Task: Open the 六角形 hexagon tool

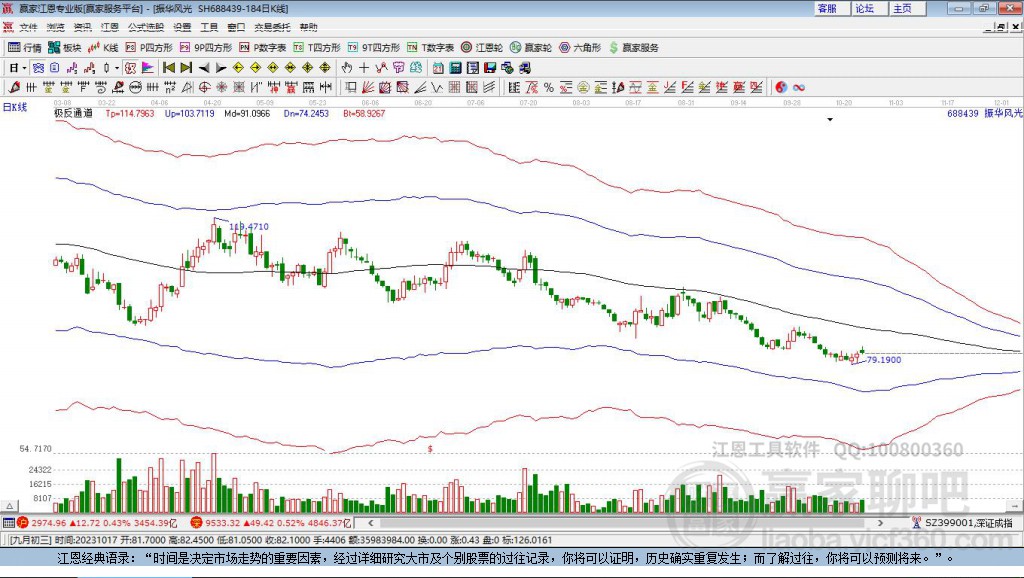Action: pos(580,47)
